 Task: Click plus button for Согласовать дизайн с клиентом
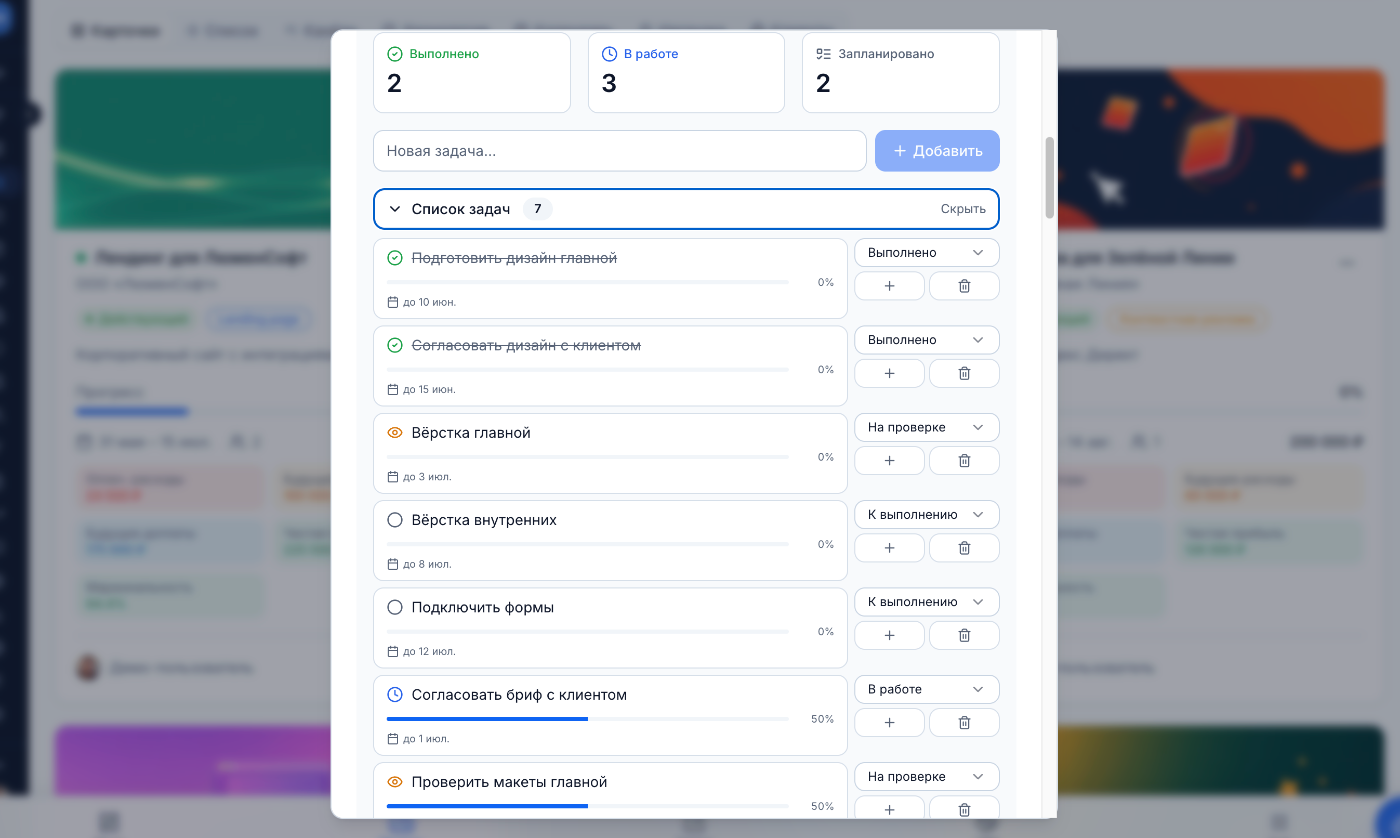click(889, 373)
